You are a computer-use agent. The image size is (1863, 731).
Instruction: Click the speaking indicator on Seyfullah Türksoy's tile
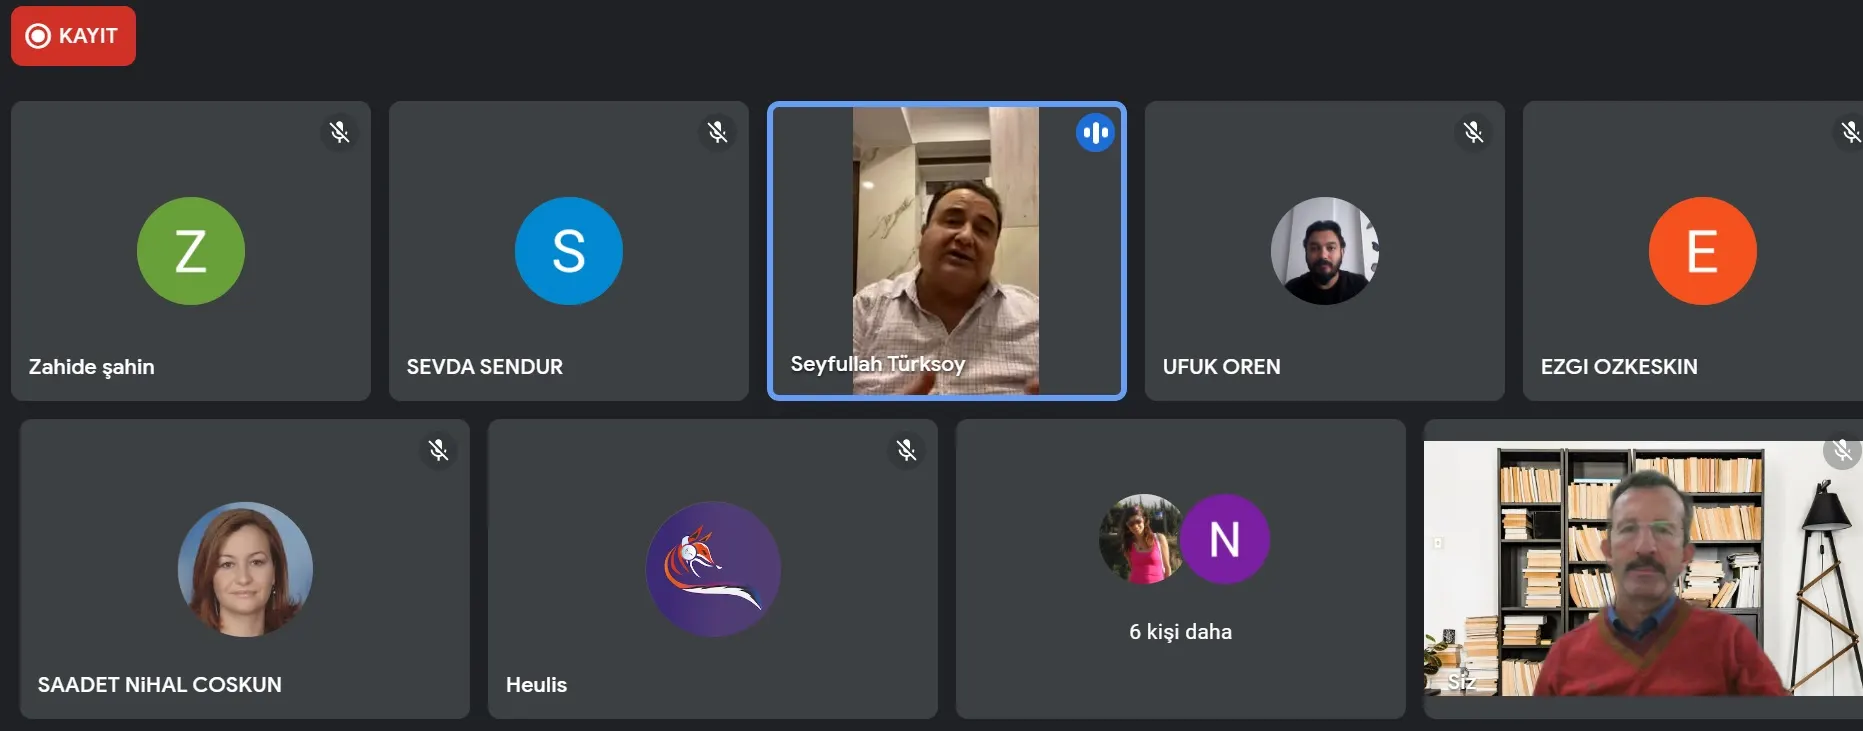[x=1096, y=132]
